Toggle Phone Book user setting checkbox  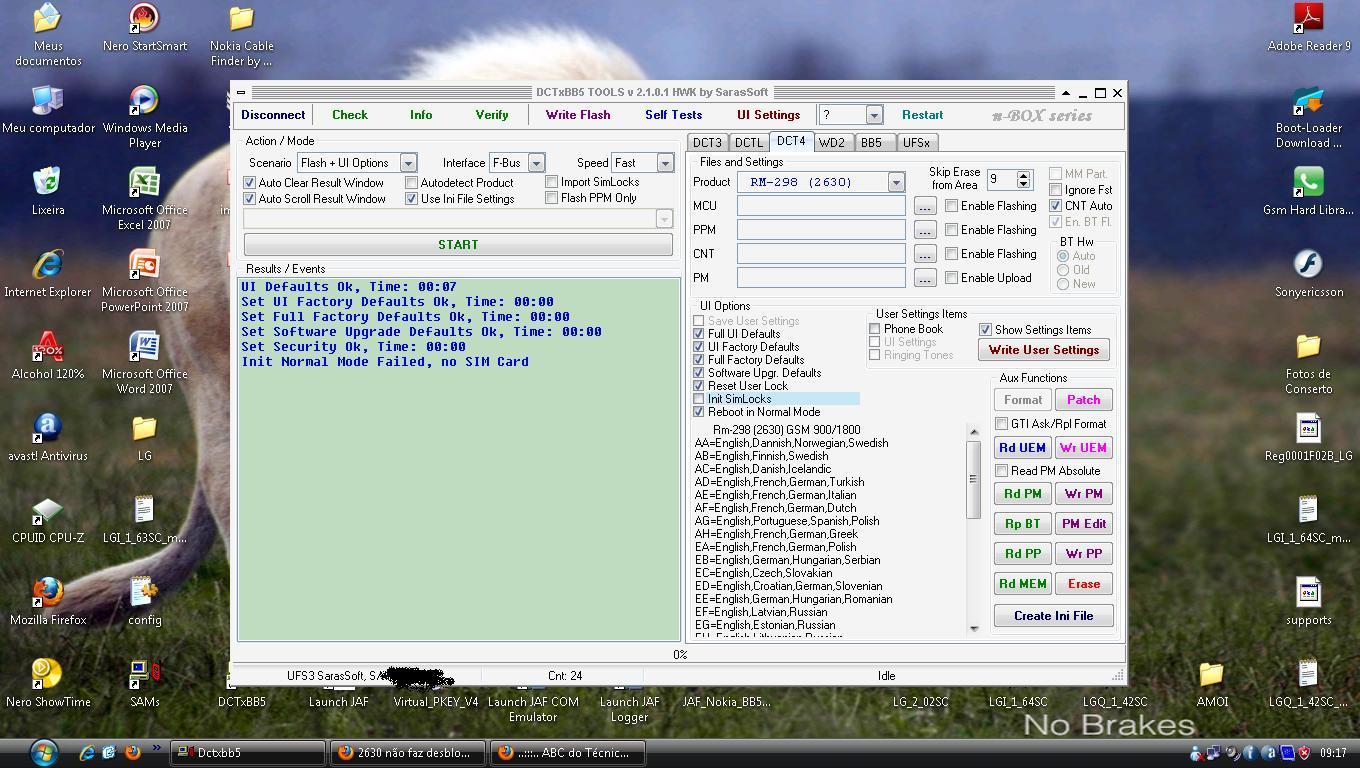[x=875, y=329]
